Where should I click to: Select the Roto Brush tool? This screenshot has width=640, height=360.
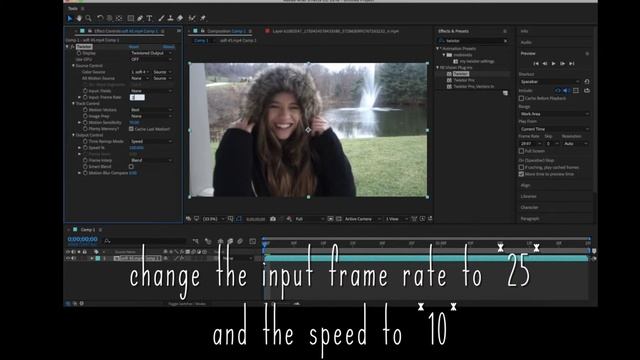[x=192, y=18]
